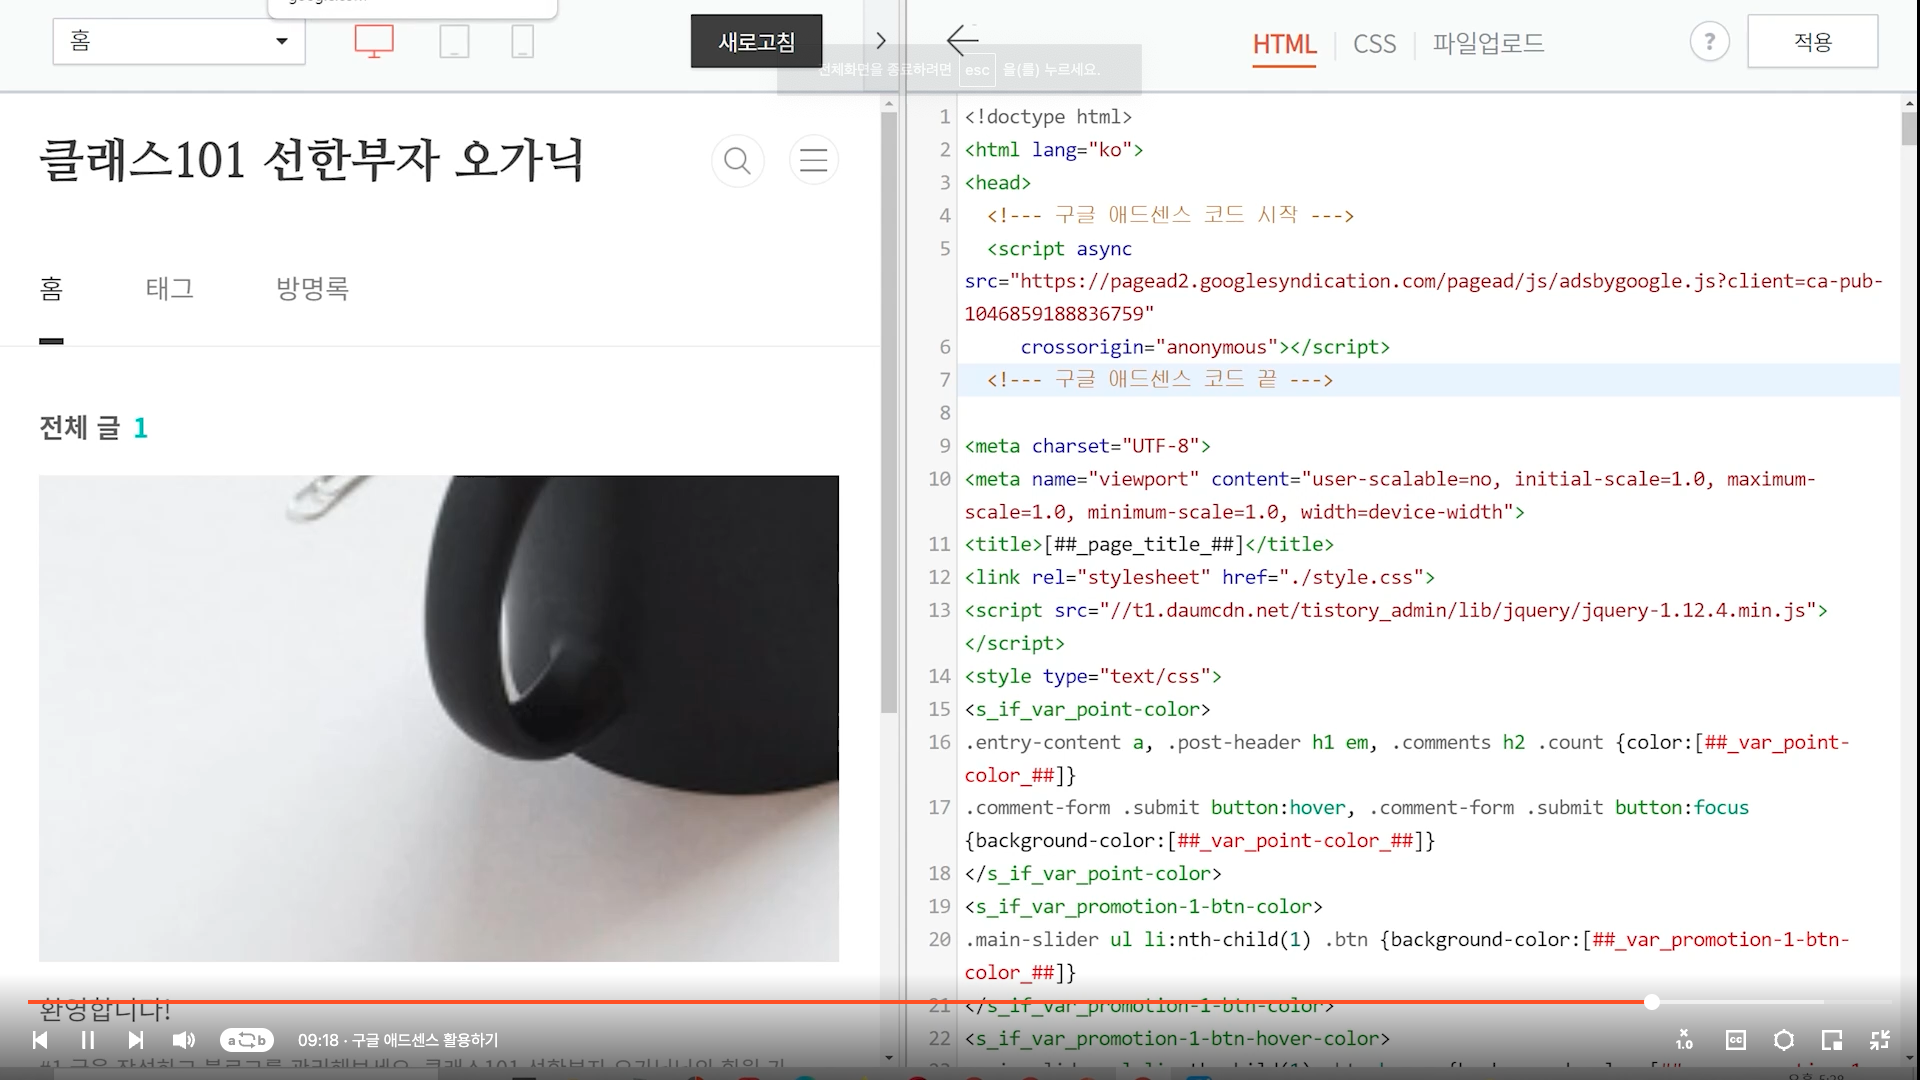Switch to tablet preview icon

click(454, 42)
